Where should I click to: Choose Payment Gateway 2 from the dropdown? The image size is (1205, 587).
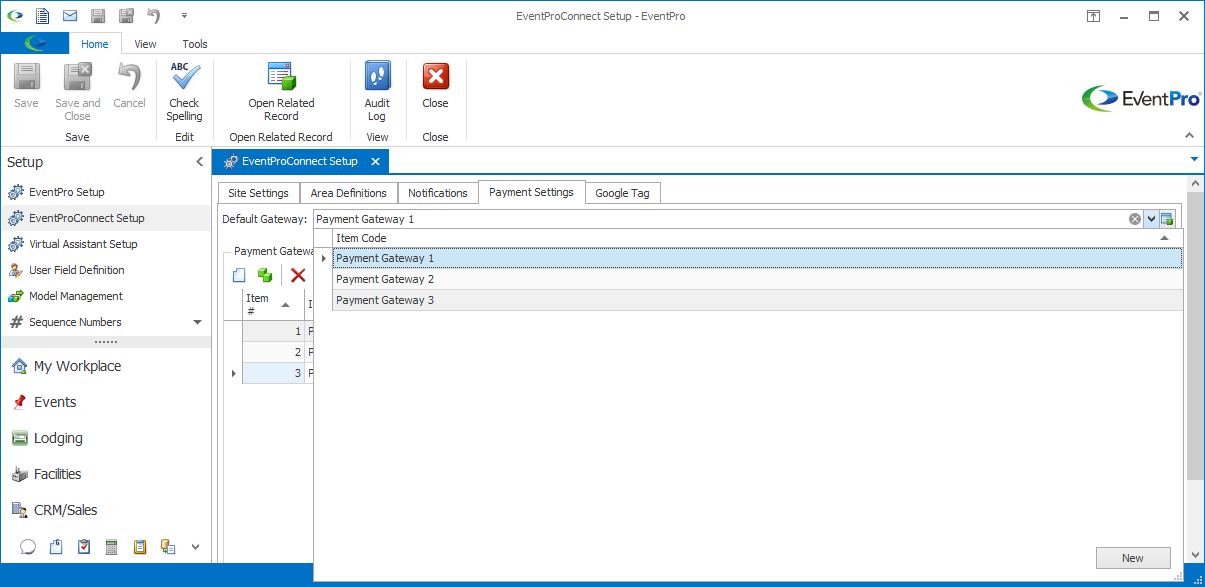point(757,279)
